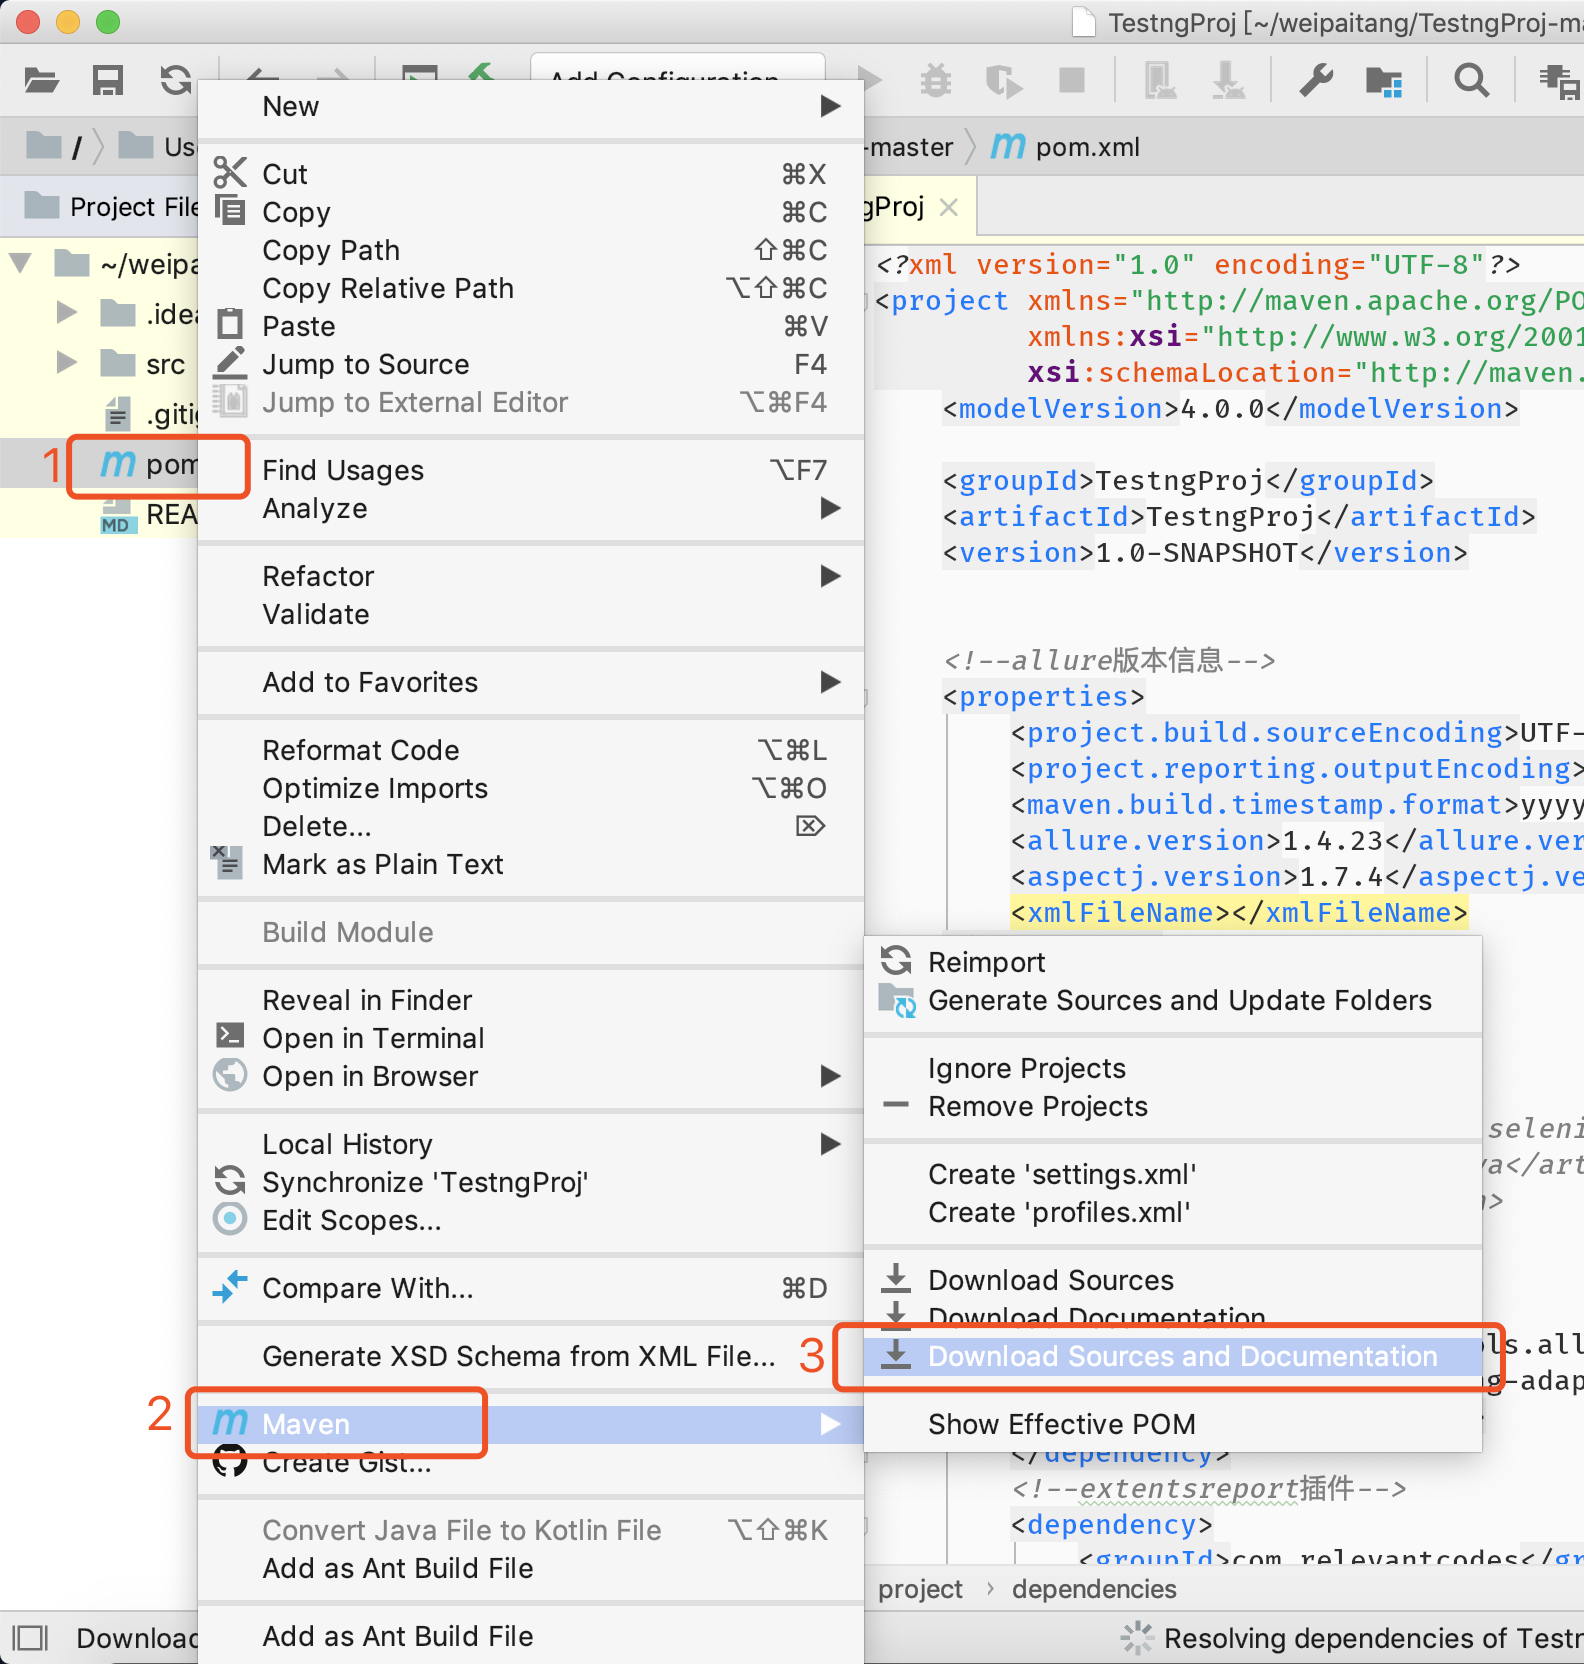Select Ignore Projects in Maven submenu
The width and height of the screenshot is (1584, 1664).
pos(1173,1068)
